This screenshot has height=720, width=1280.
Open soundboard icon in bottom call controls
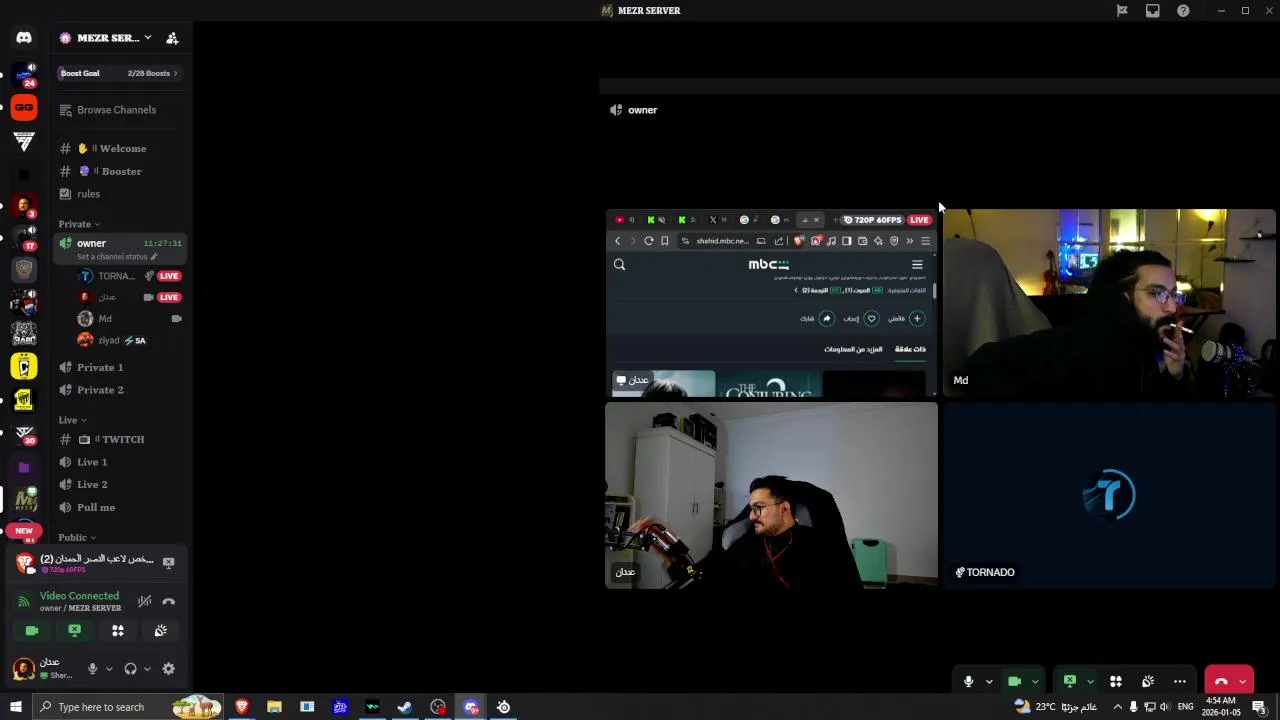(1148, 681)
